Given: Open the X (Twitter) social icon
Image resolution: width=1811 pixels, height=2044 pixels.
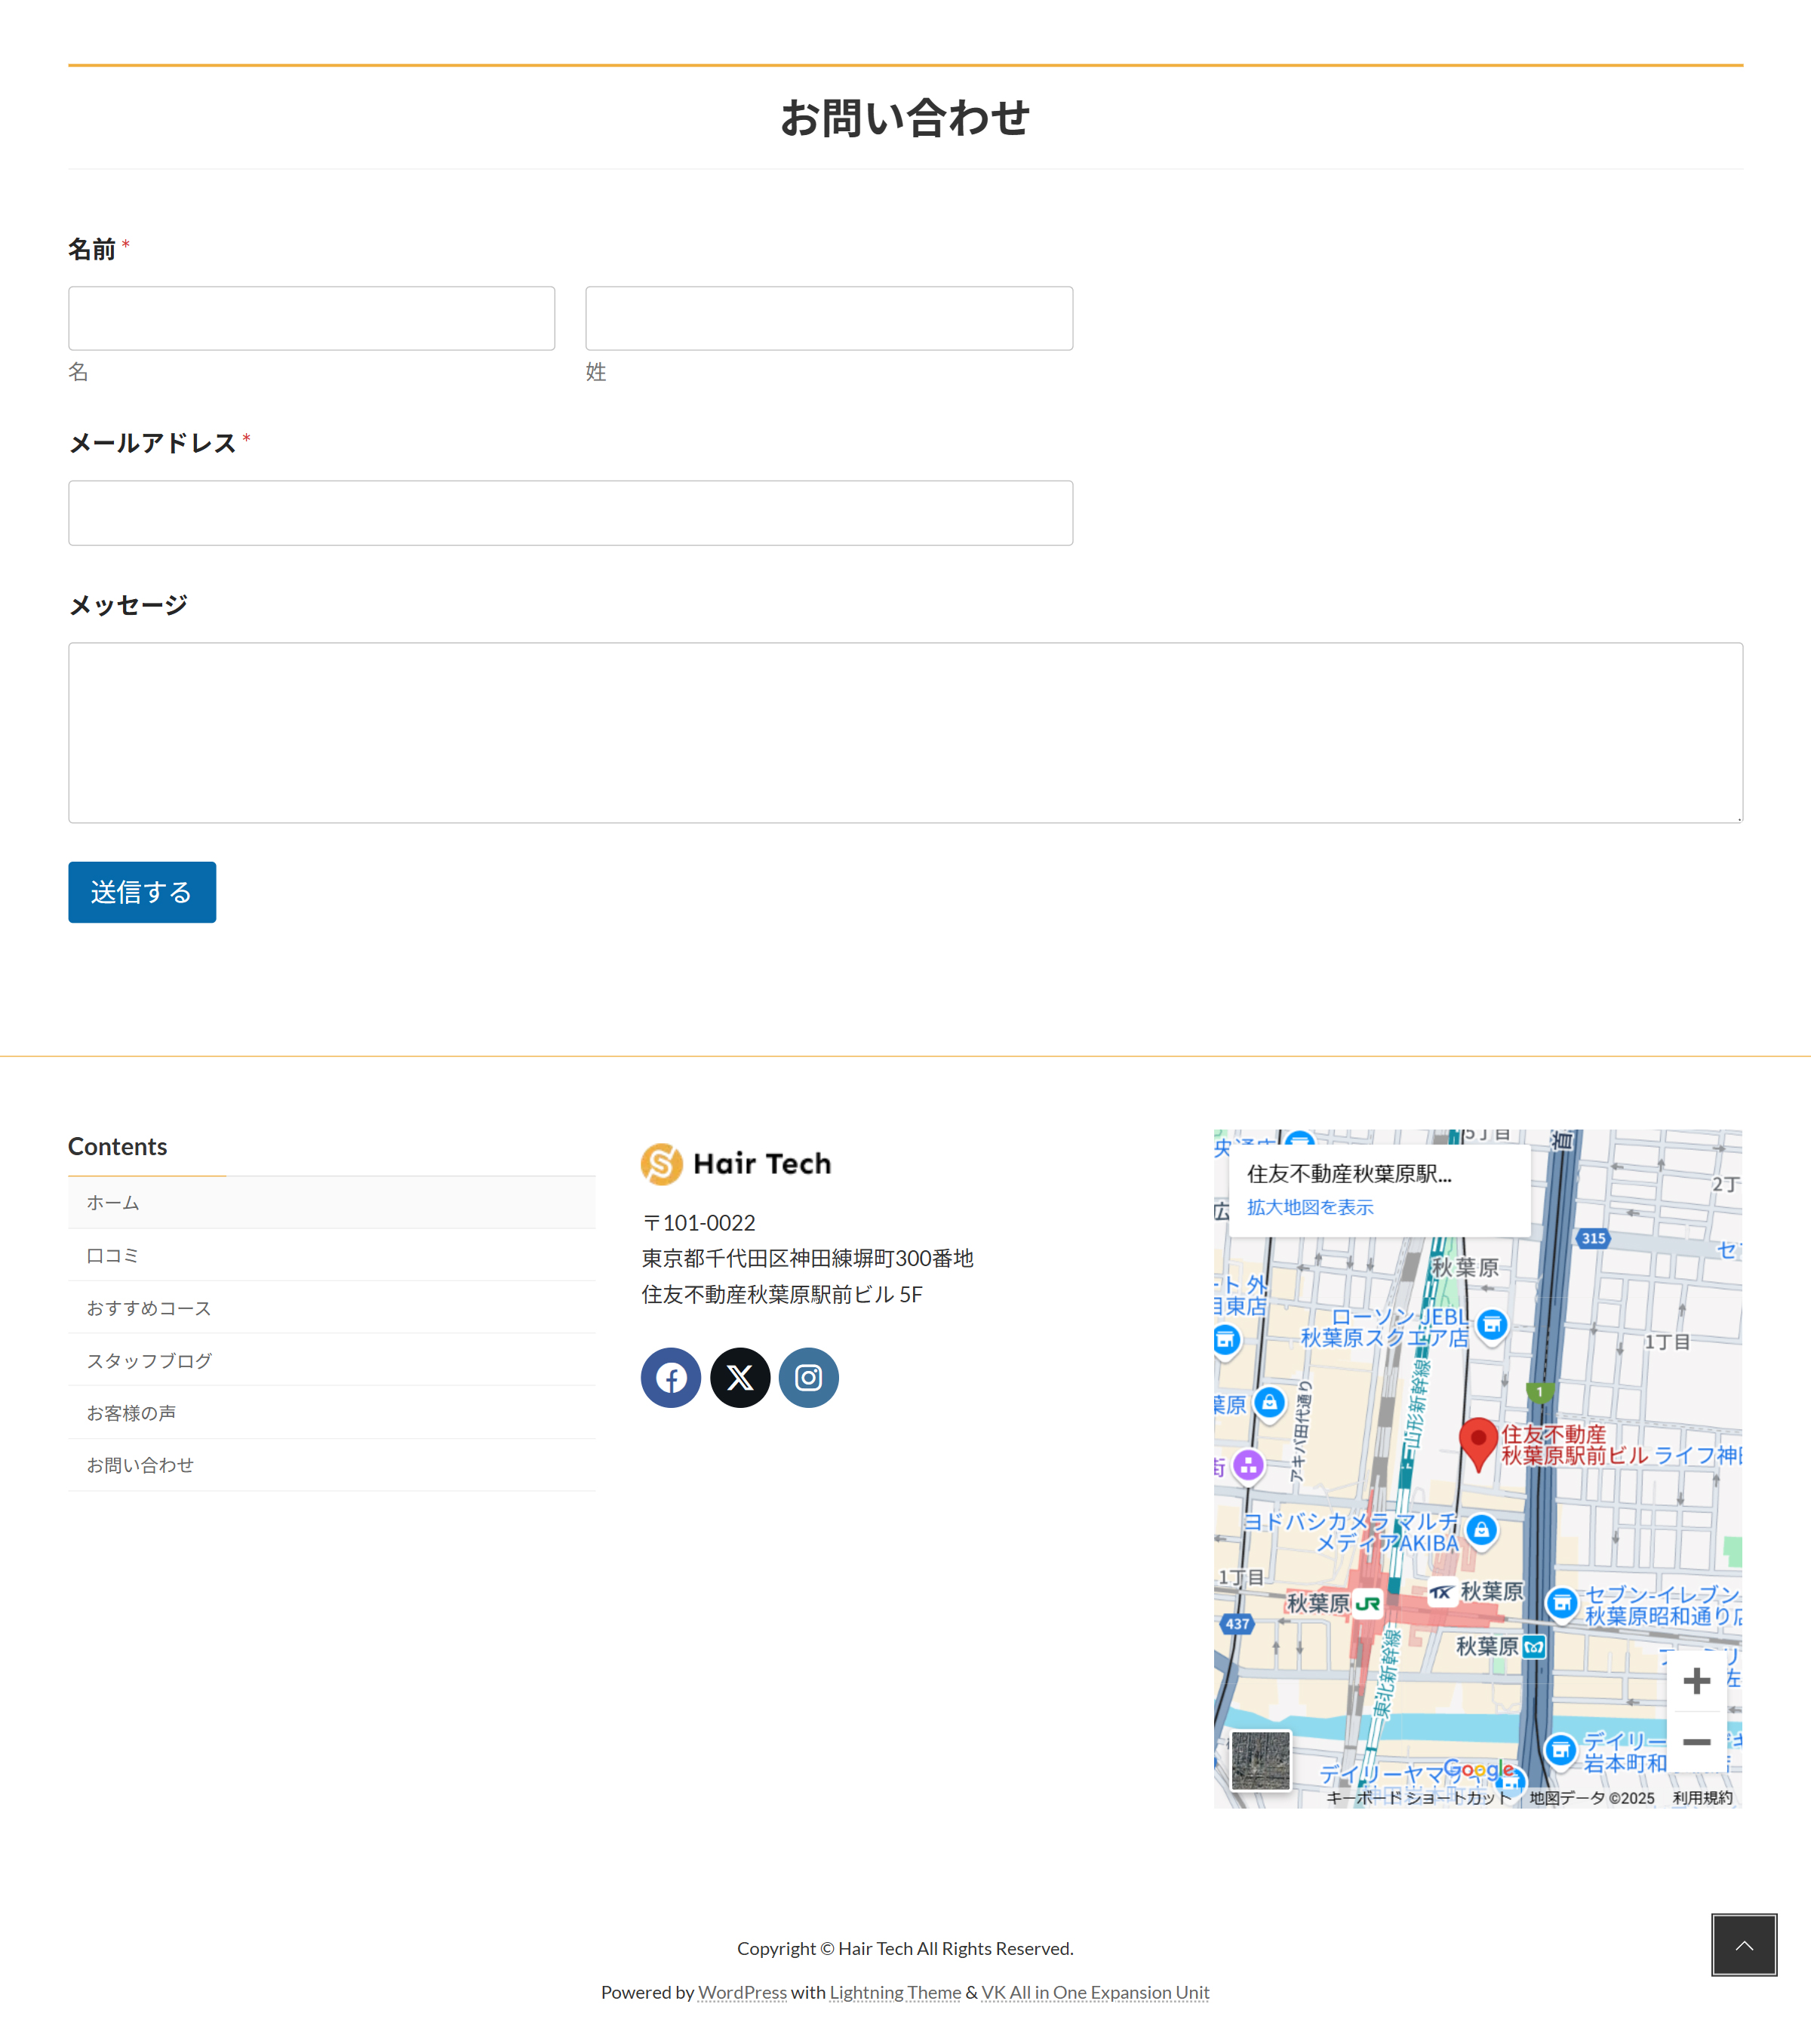Looking at the screenshot, I should (740, 1378).
